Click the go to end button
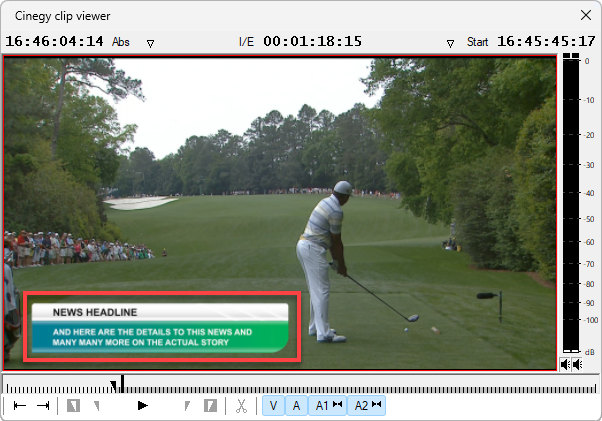602x421 pixels. pyautogui.click(x=43, y=405)
